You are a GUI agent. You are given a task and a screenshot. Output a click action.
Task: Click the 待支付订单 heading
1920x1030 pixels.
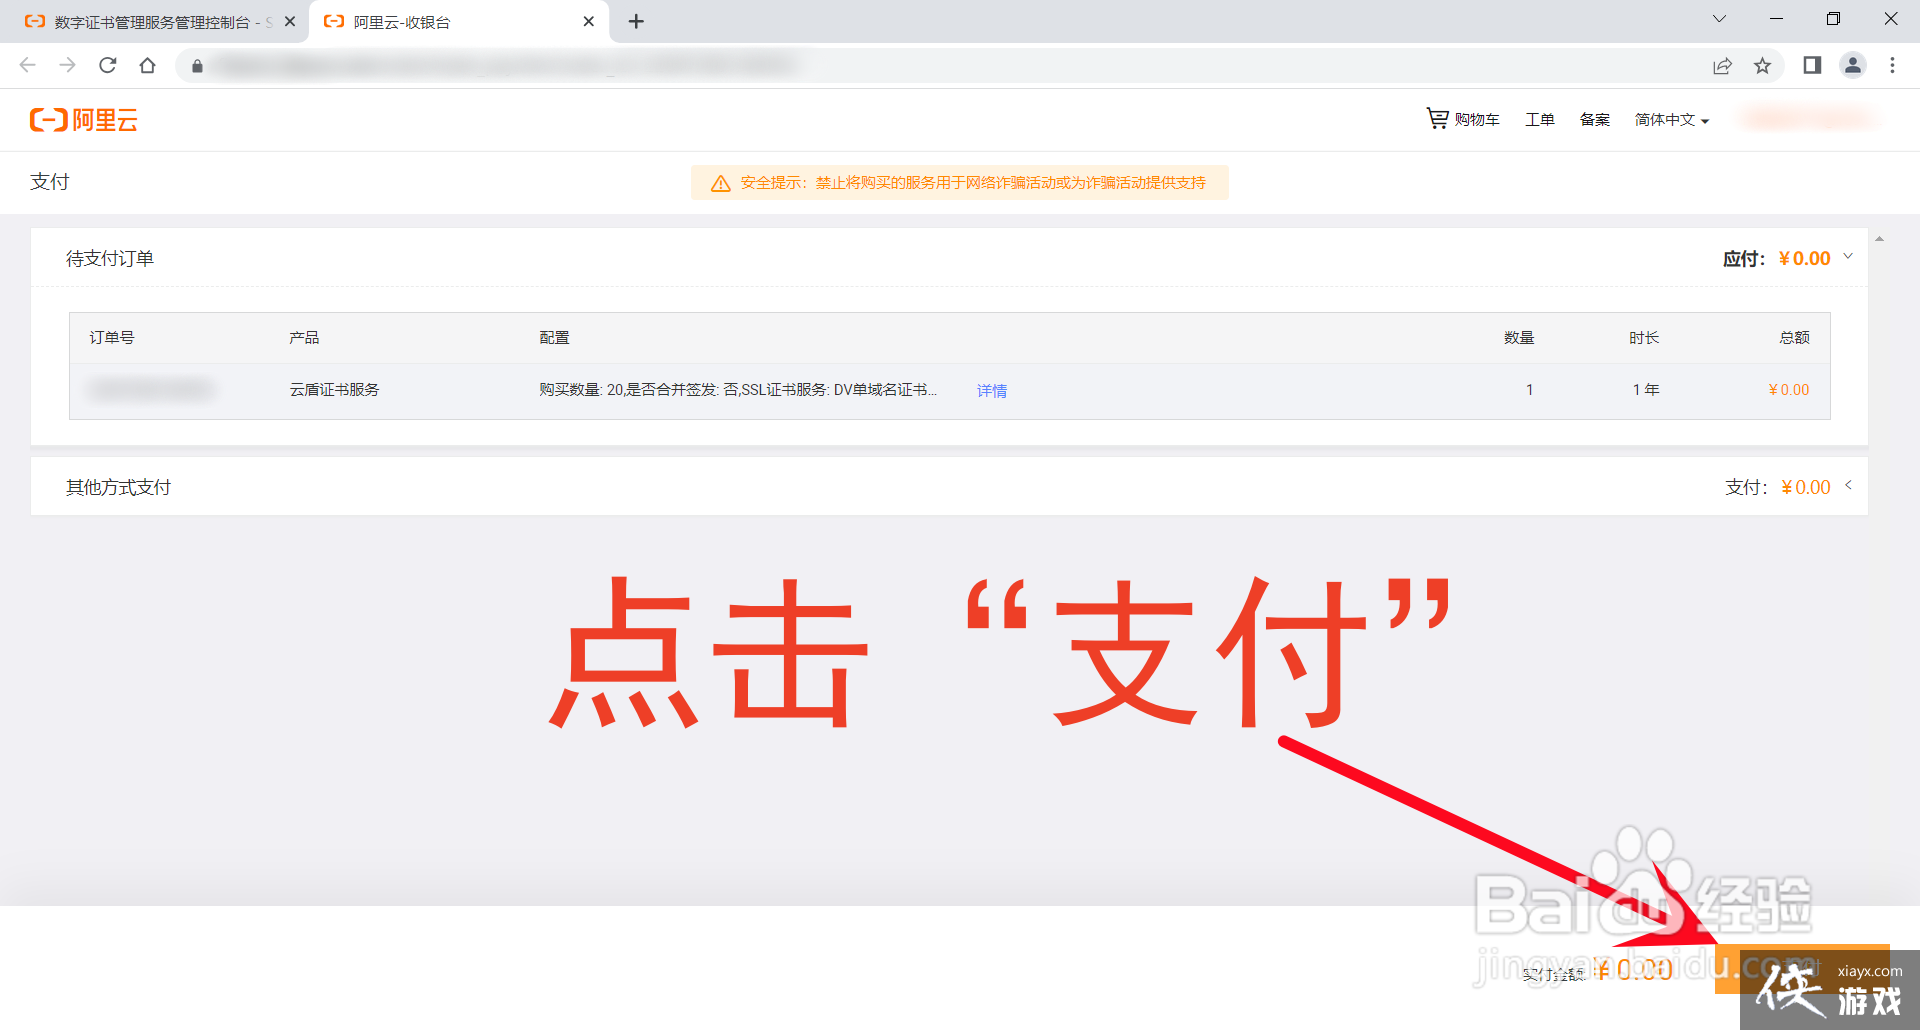110,258
